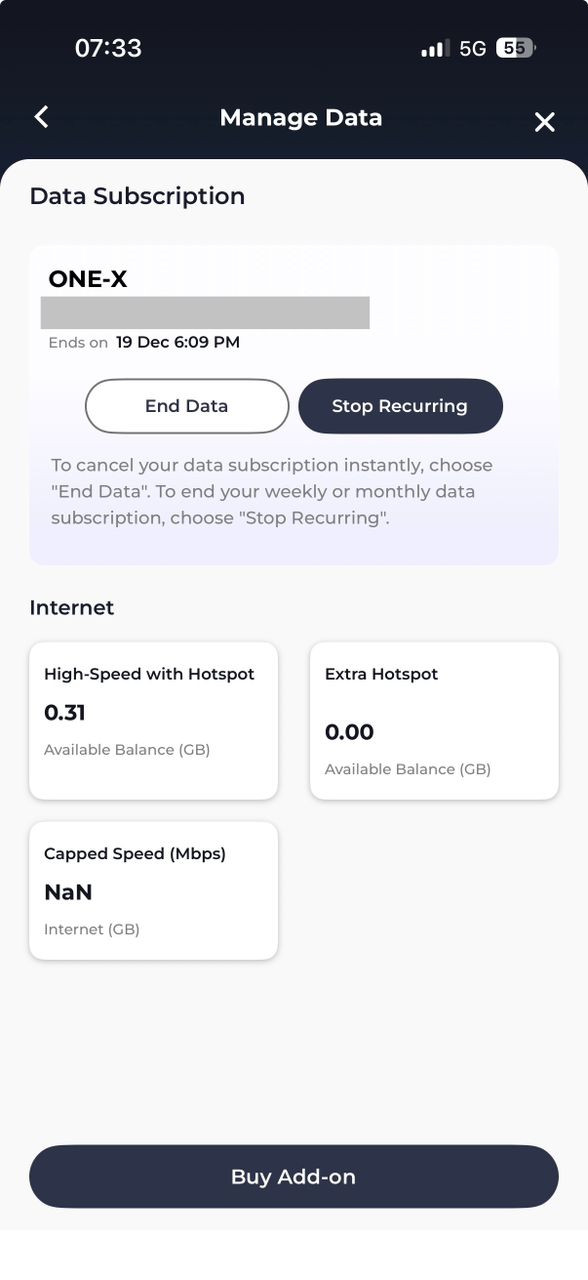Tap the Ends on 19 Dec date
The width and height of the screenshot is (588, 1280).
pos(144,342)
